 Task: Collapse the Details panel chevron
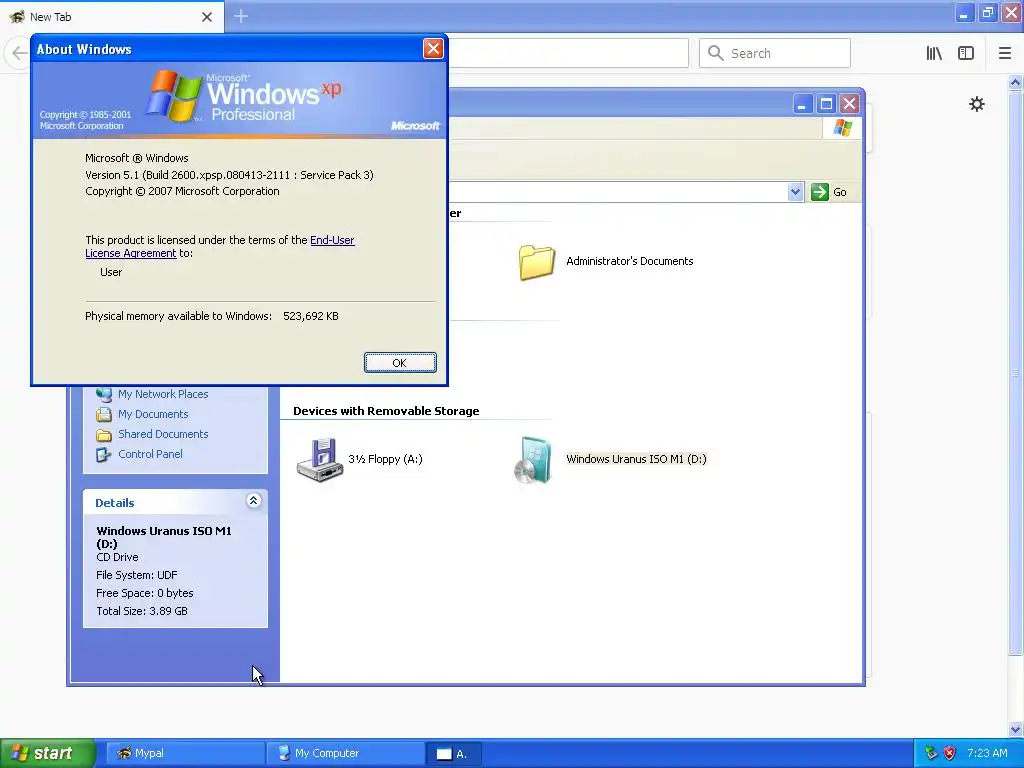coord(253,501)
